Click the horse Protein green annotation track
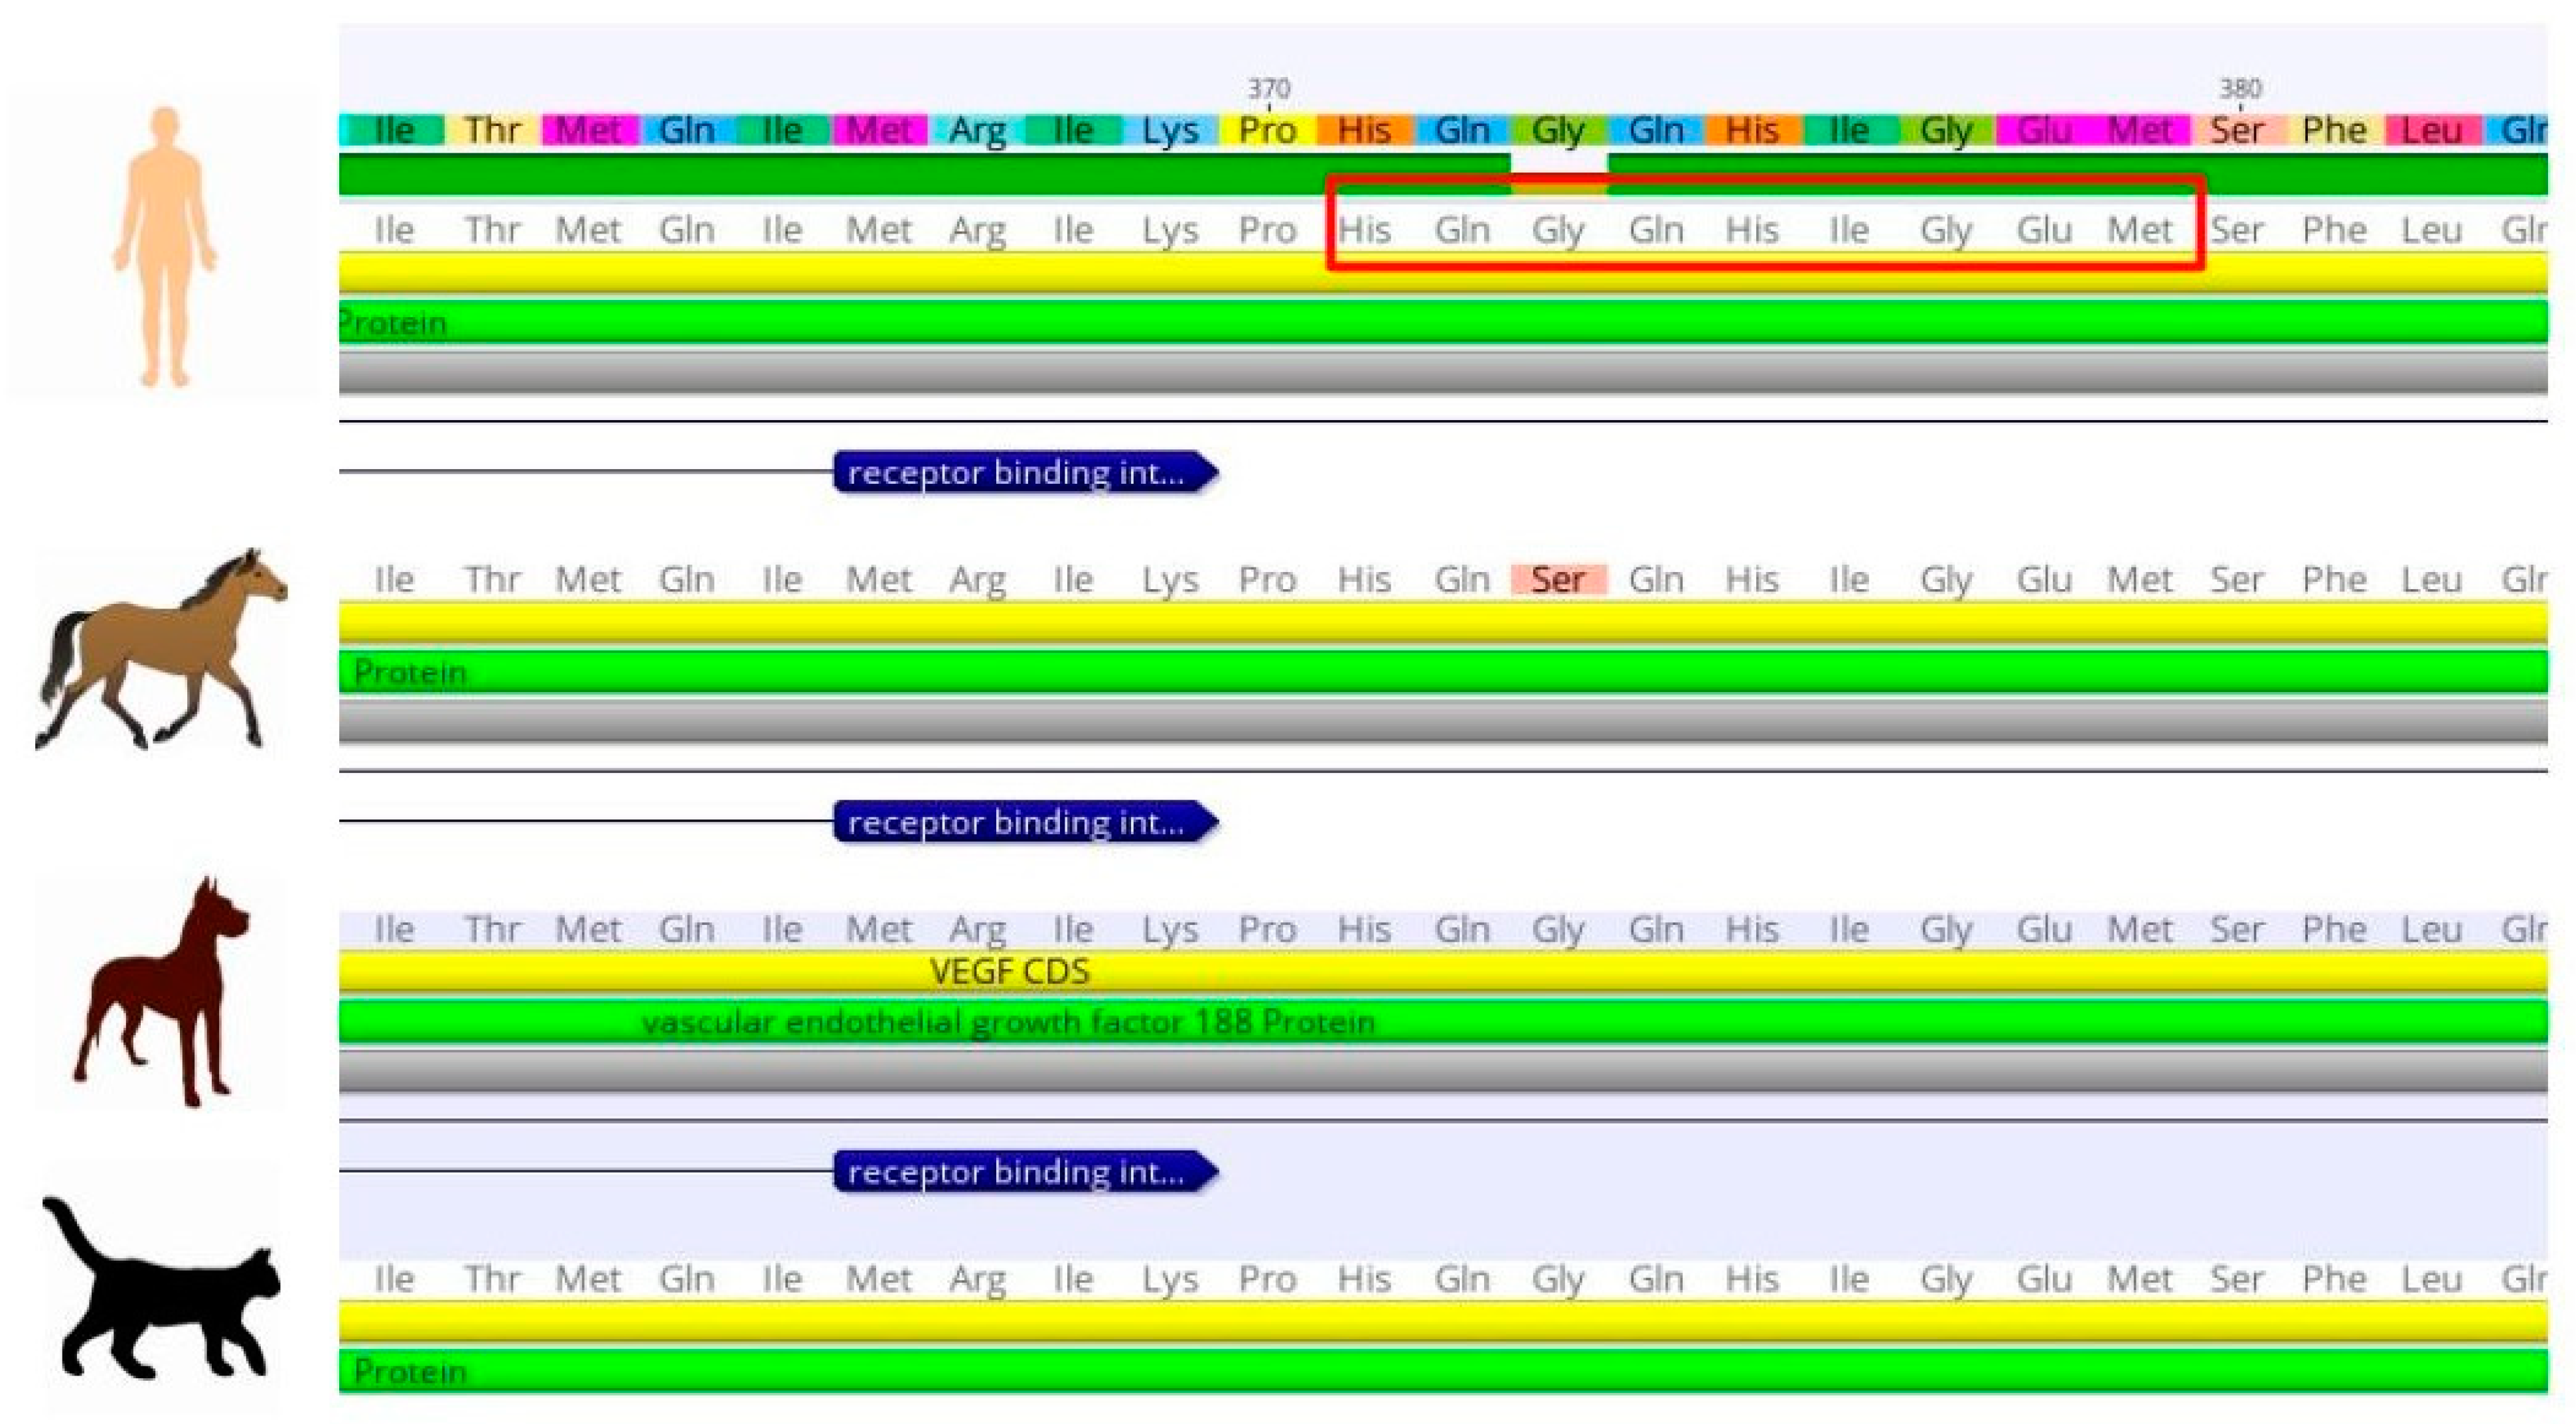The image size is (2576, 1424). pyautogui.click(x=1440, y=672)
